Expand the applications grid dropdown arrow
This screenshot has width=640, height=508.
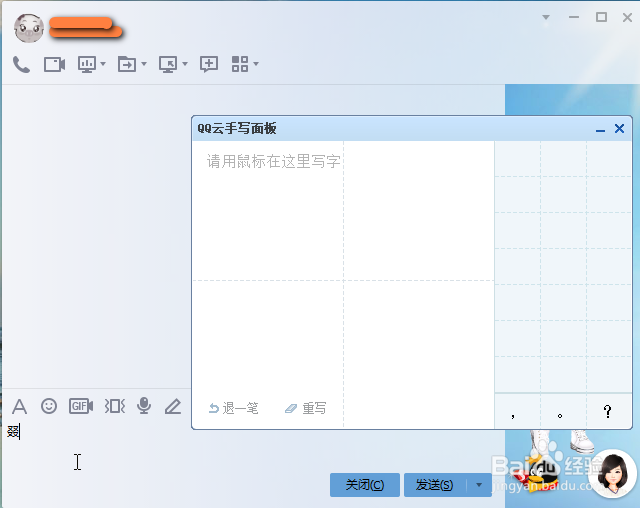256,64
